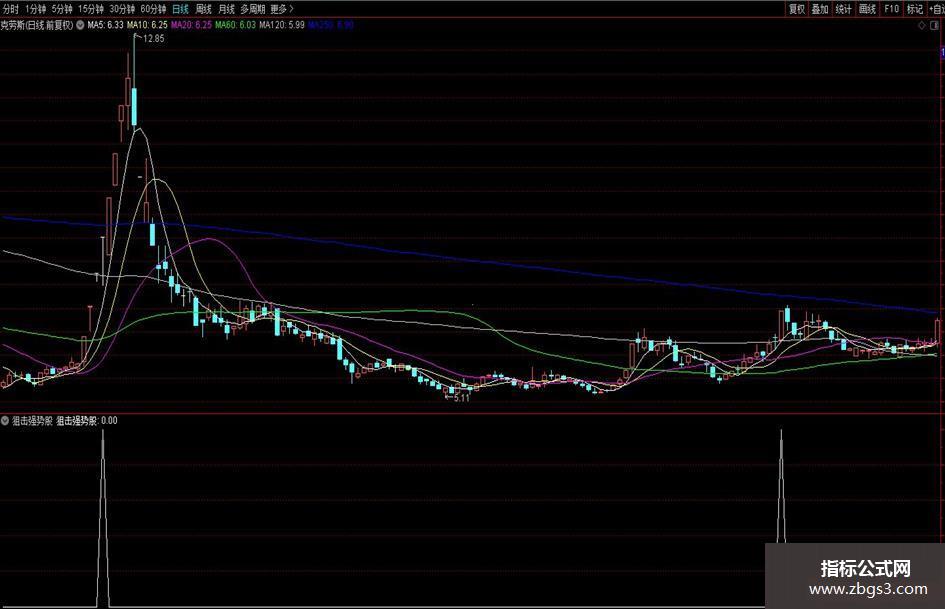945x609 pixels.
Task: Click the blue MA250 label
Action: tap(331, 25)
